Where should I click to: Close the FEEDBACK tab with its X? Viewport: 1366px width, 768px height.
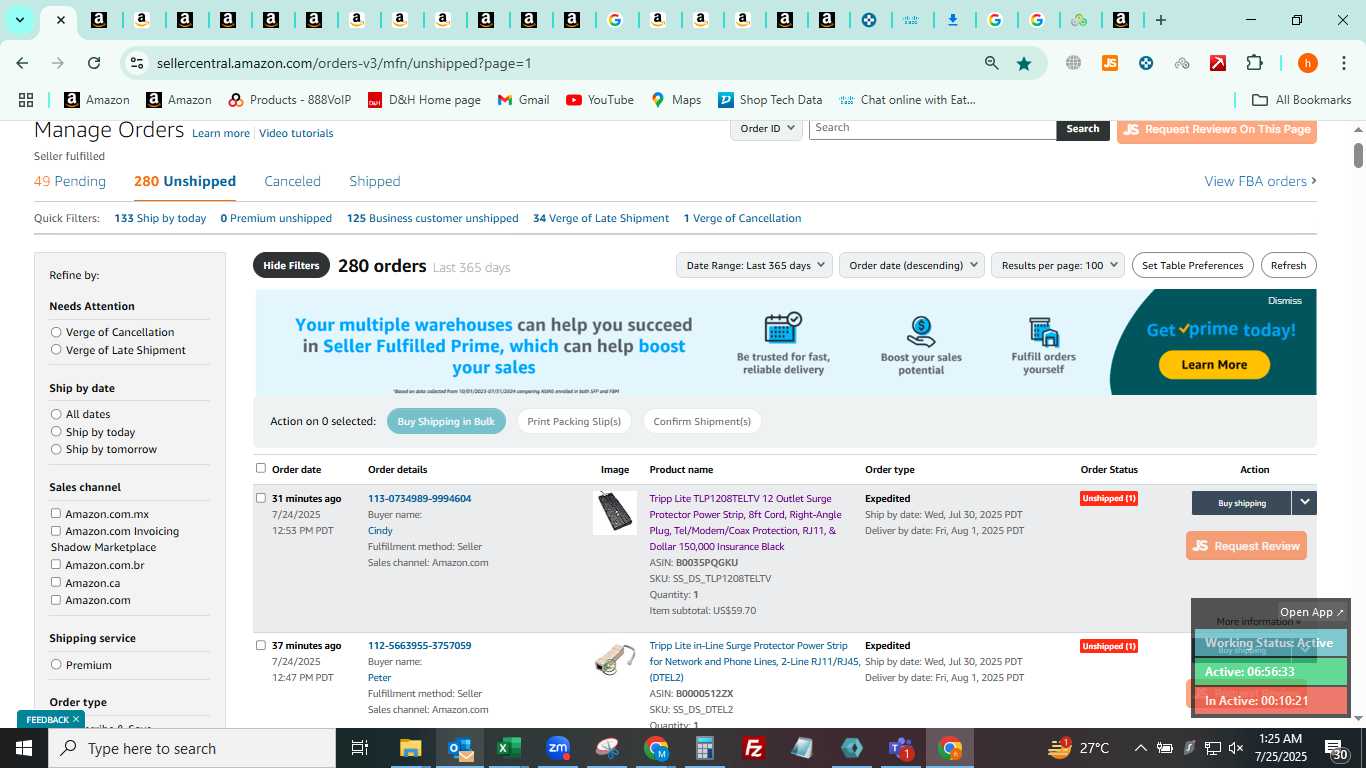[75, 719]
